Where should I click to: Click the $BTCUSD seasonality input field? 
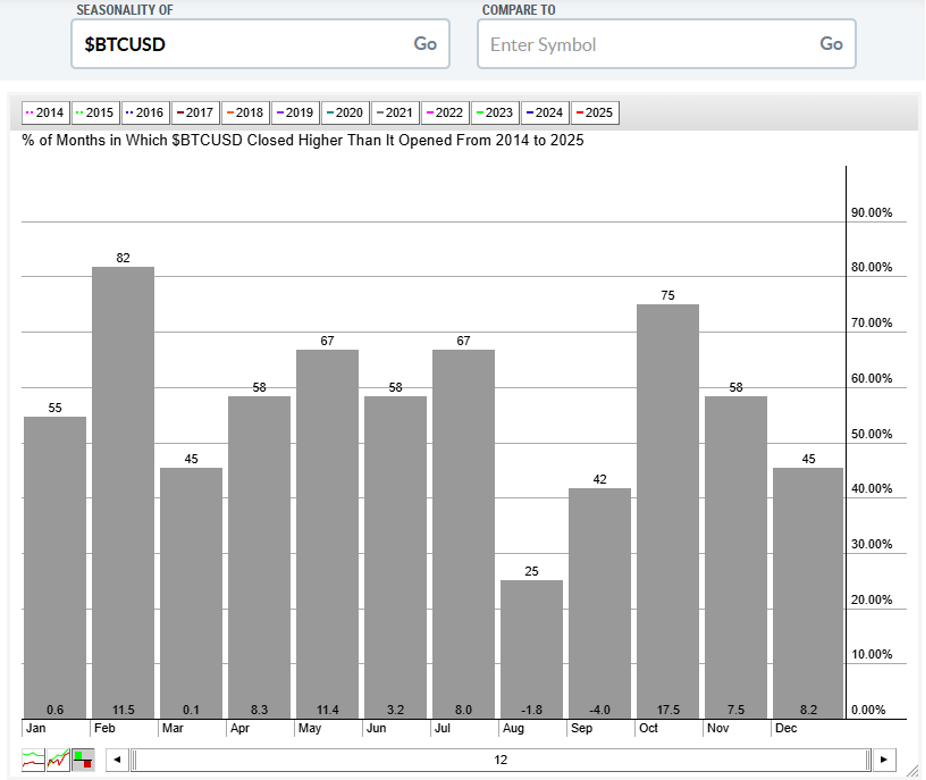click(x=200, y=44)
